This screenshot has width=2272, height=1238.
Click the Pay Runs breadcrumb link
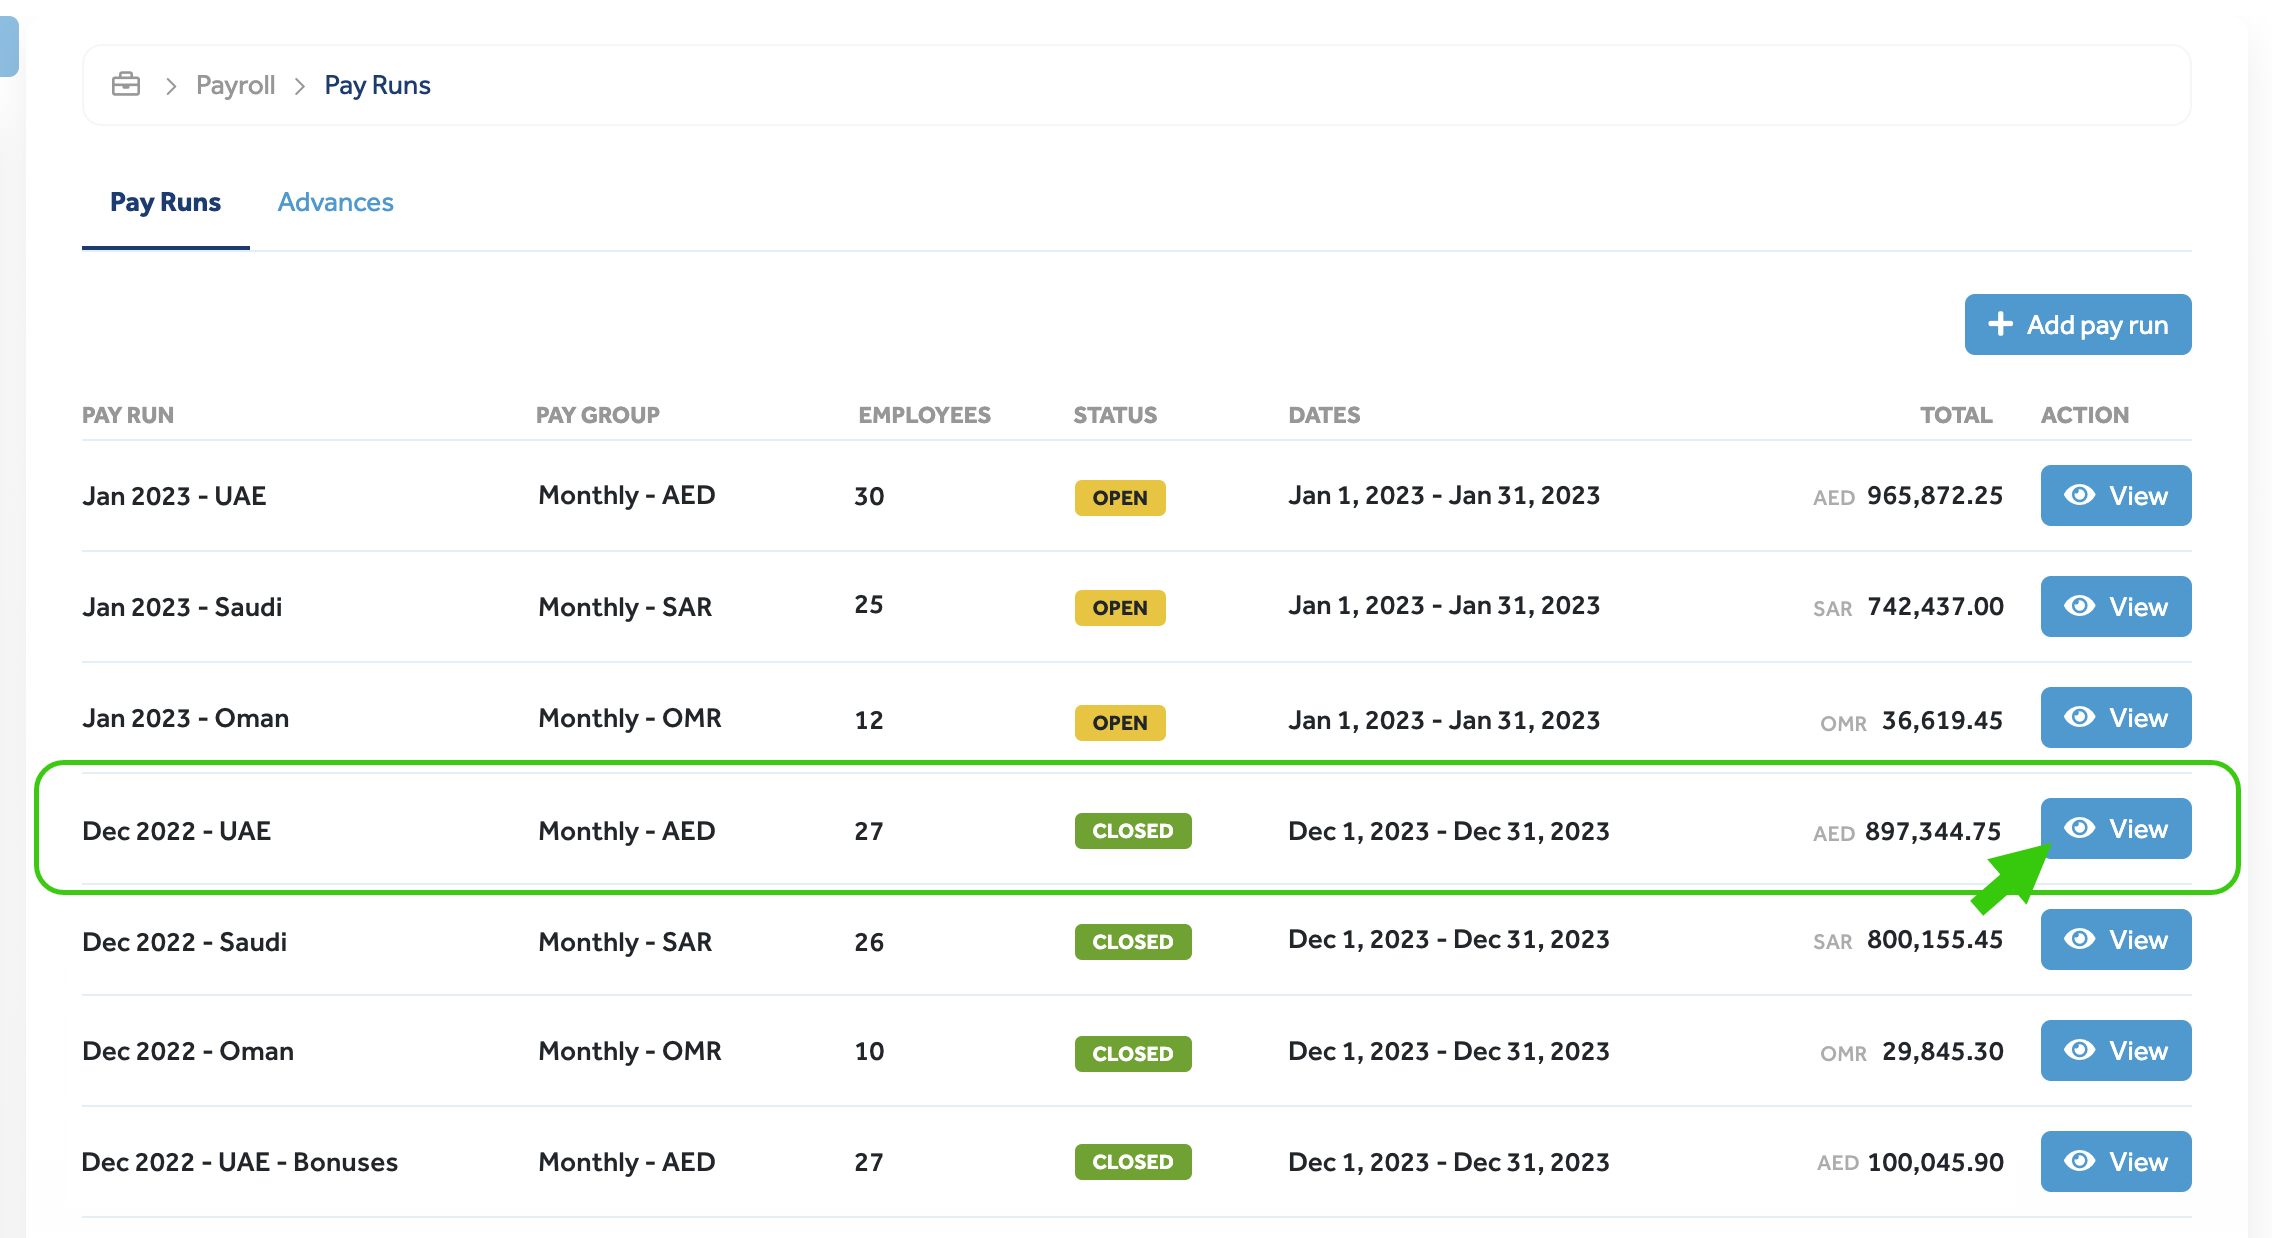tap(377, 85)
